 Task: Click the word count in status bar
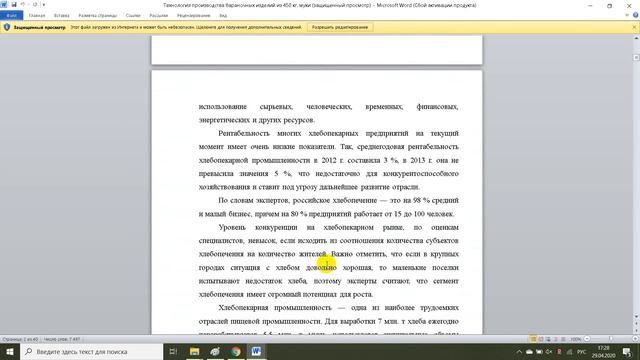pyautogui.click(x=62, y=339)
